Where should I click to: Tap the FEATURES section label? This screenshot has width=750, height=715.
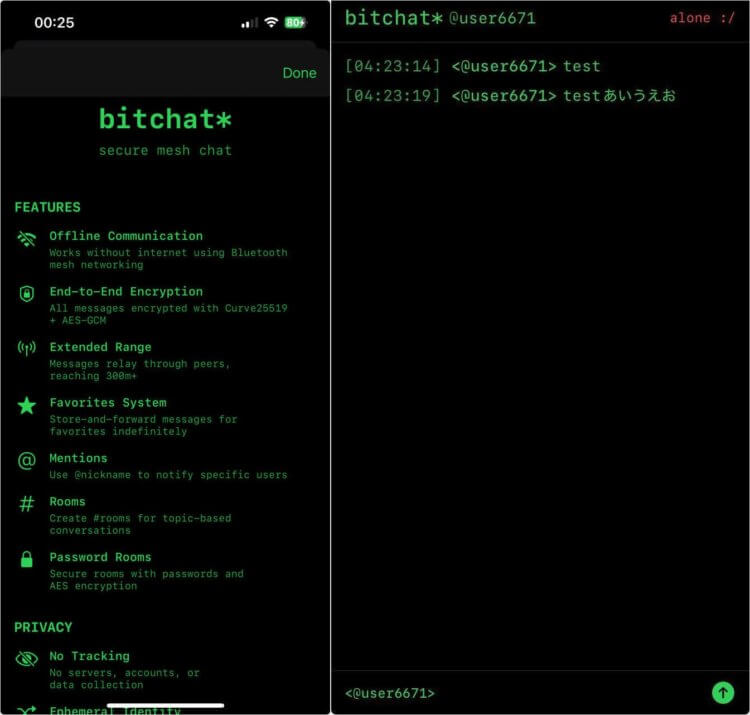47,207
